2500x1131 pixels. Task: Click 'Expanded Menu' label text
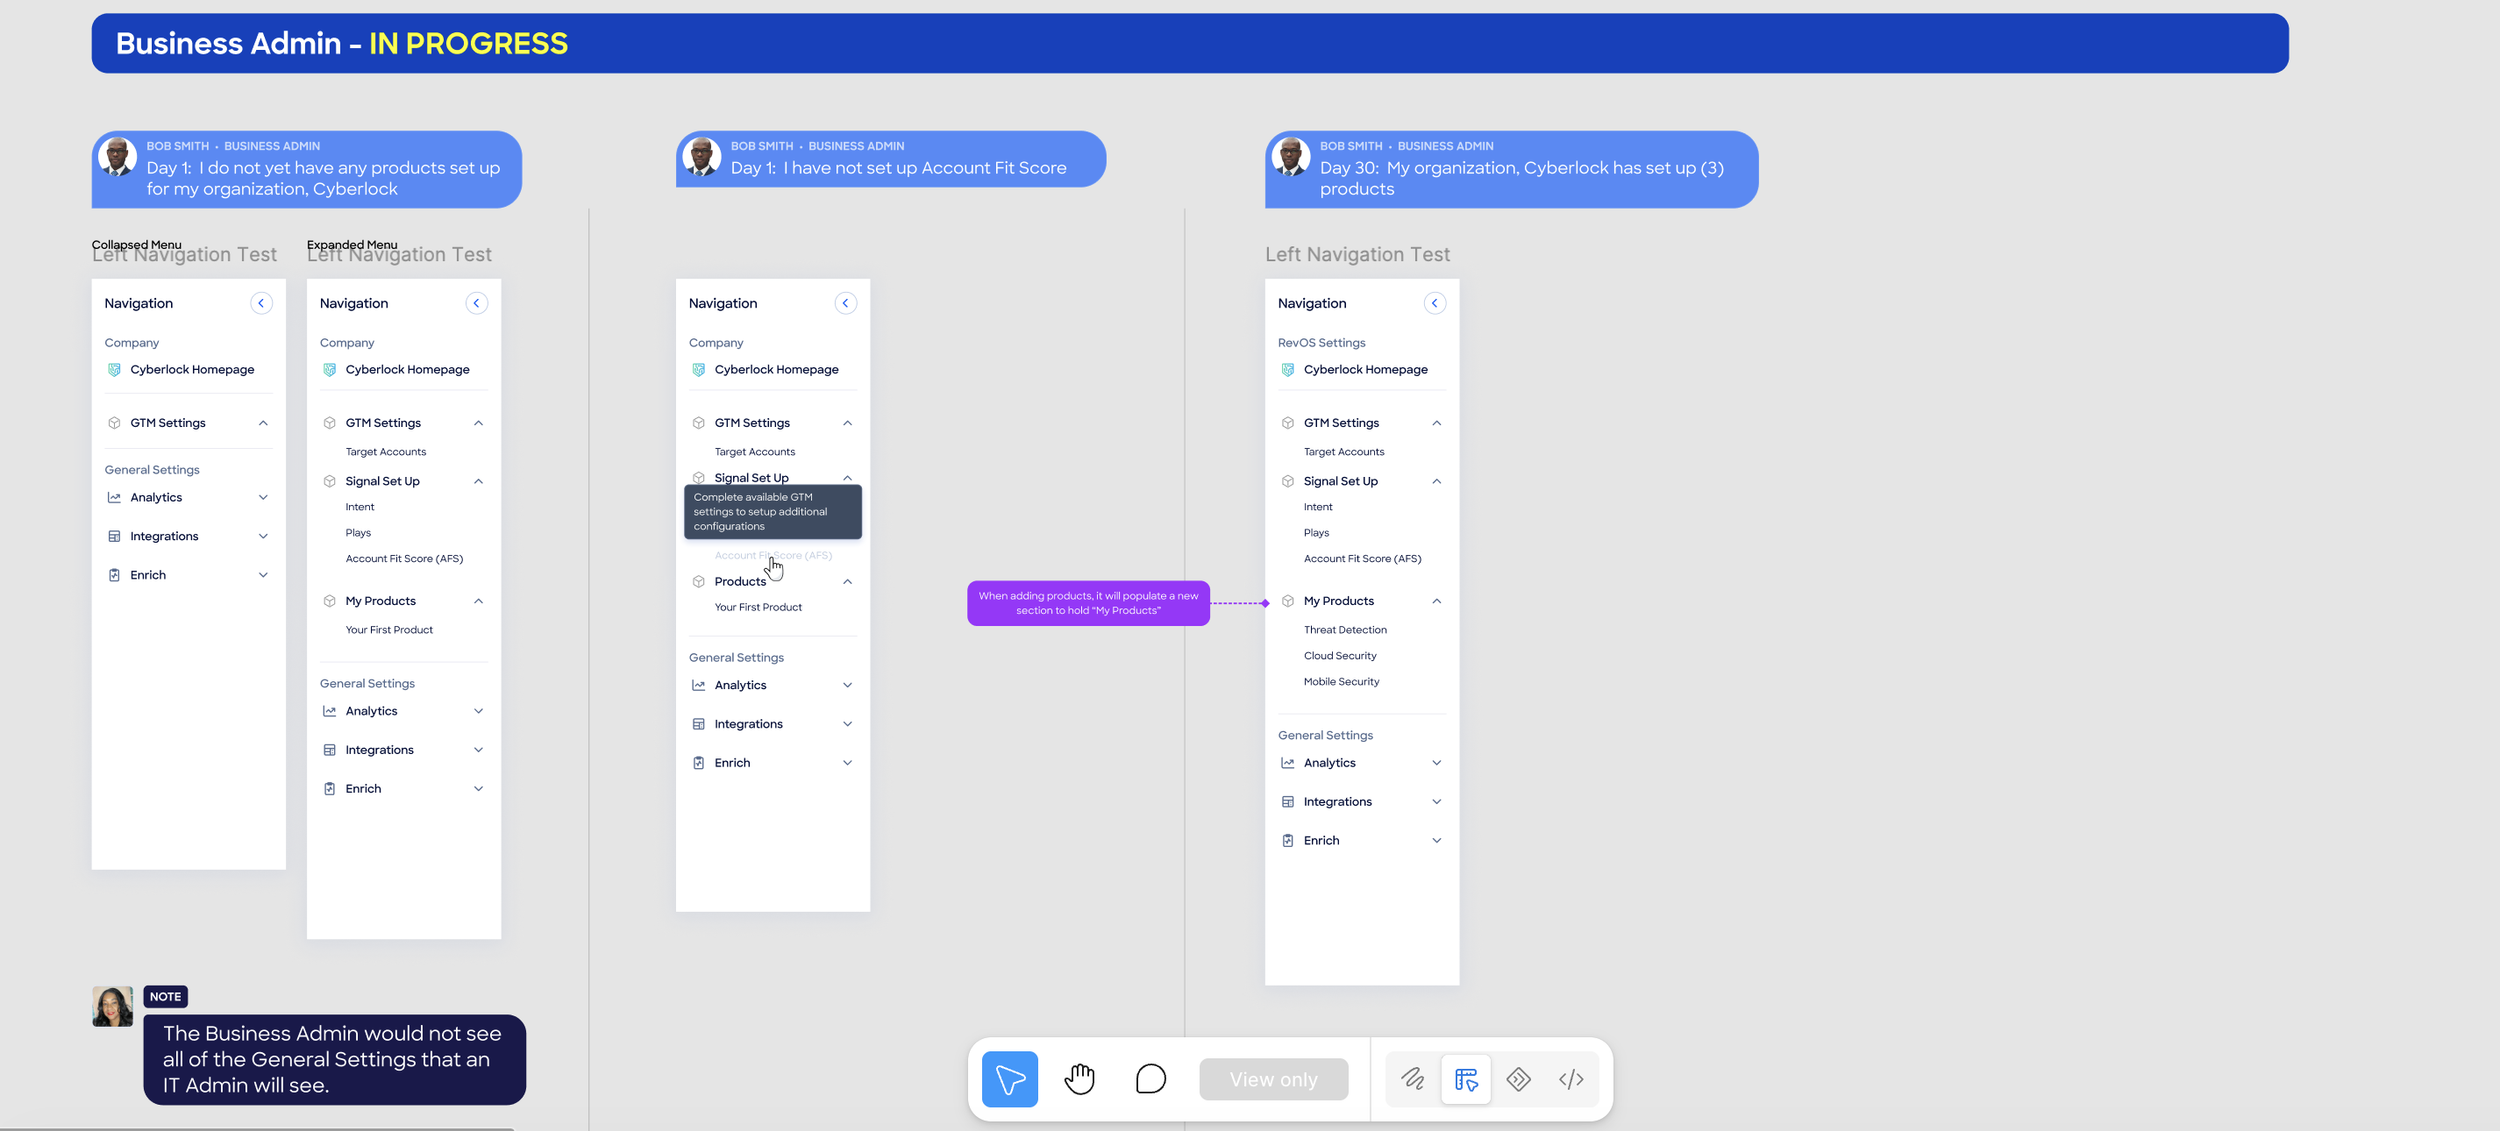(x=352, y=244)
